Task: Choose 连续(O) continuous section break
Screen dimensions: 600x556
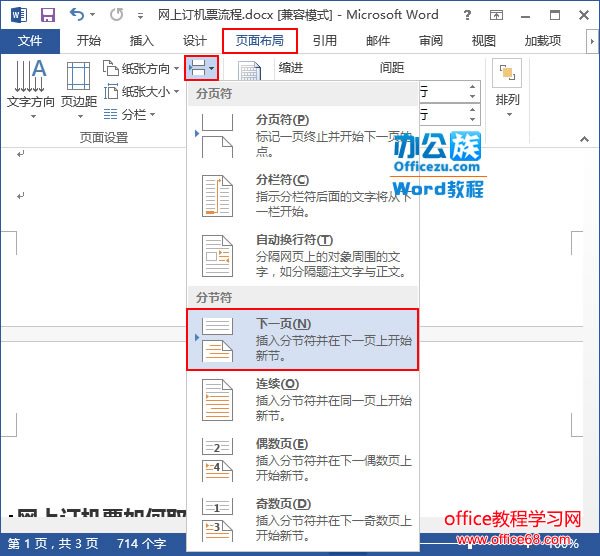Action: (303, 400)
